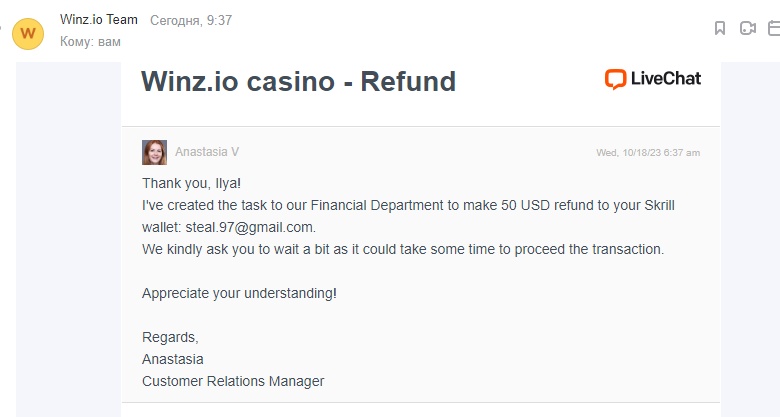The width and height of the screenshot is (780, 417).
Task: Click the "Winz.io casino - Refund" heading
Action: tap(298, 82)
